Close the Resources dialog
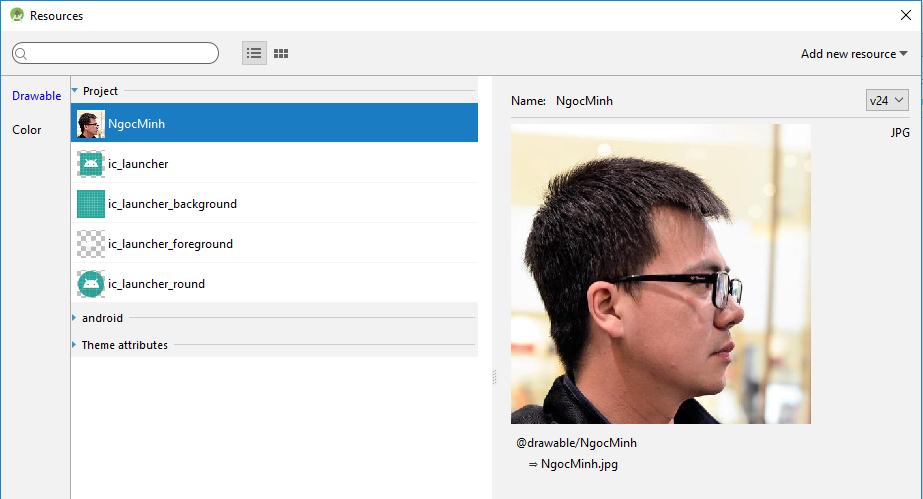Image resolution: width=923 pixels, height=499 pixels. pyautogui.click(x=905, y=15)
